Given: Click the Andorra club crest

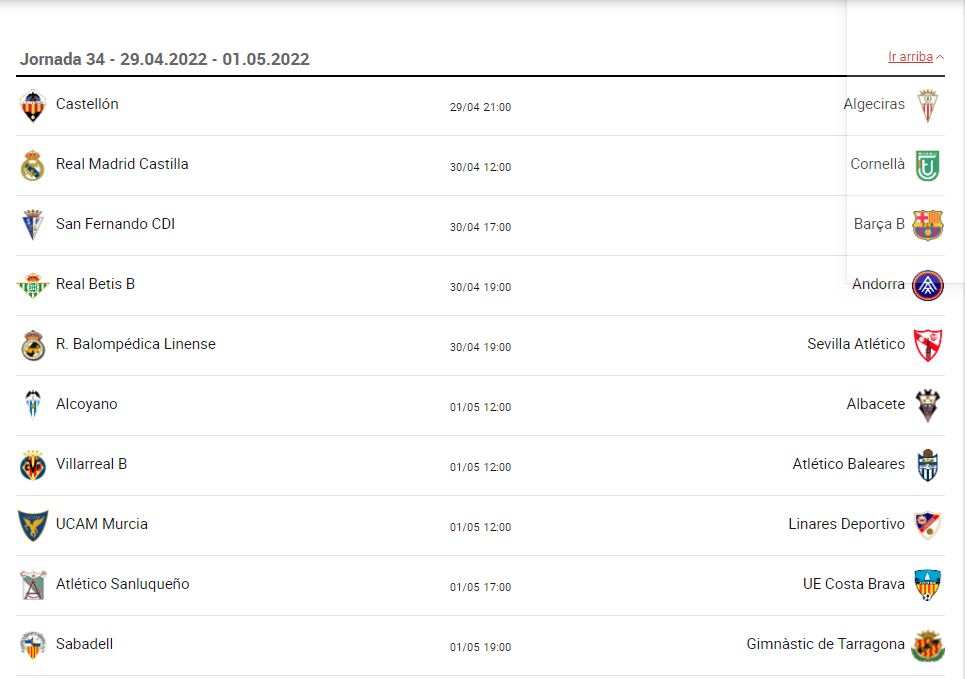Looking at the screenshot, I should tap(928, 285).
